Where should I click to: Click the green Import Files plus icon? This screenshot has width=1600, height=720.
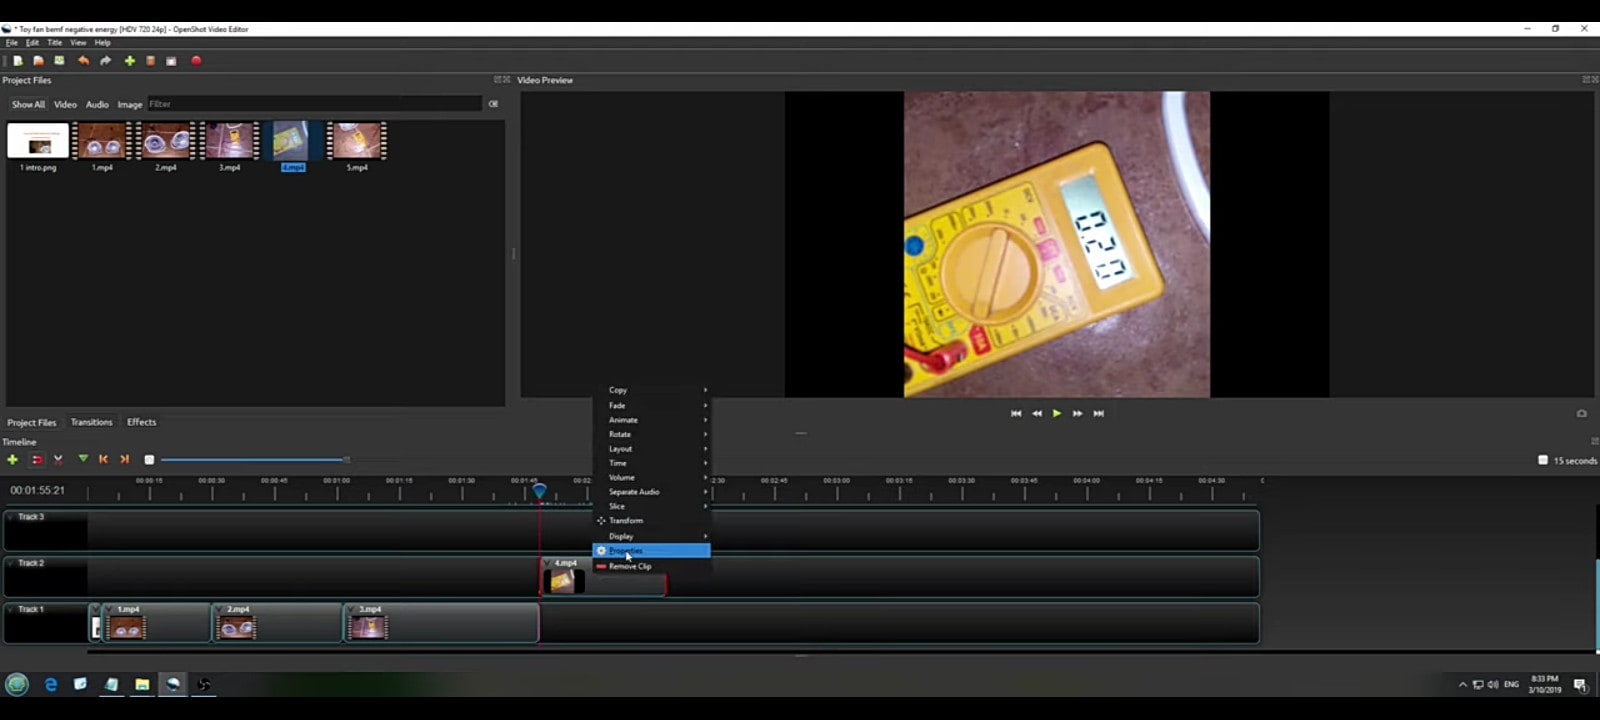click(x=129, y=61)
